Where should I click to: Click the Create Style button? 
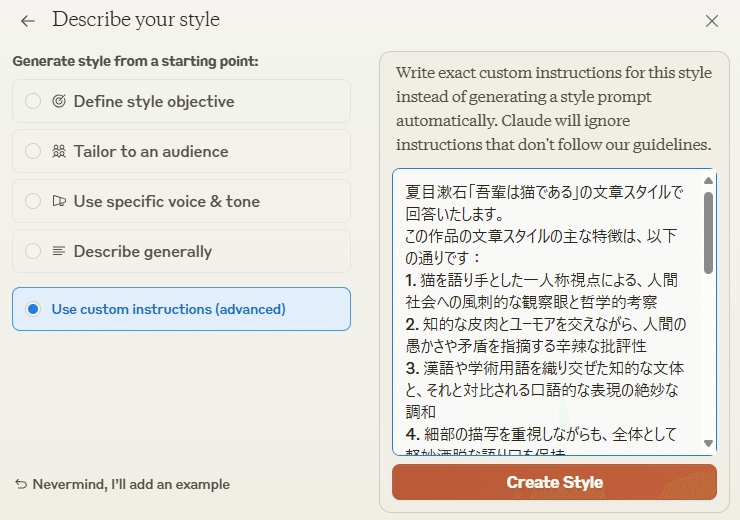tap(554, 482)
